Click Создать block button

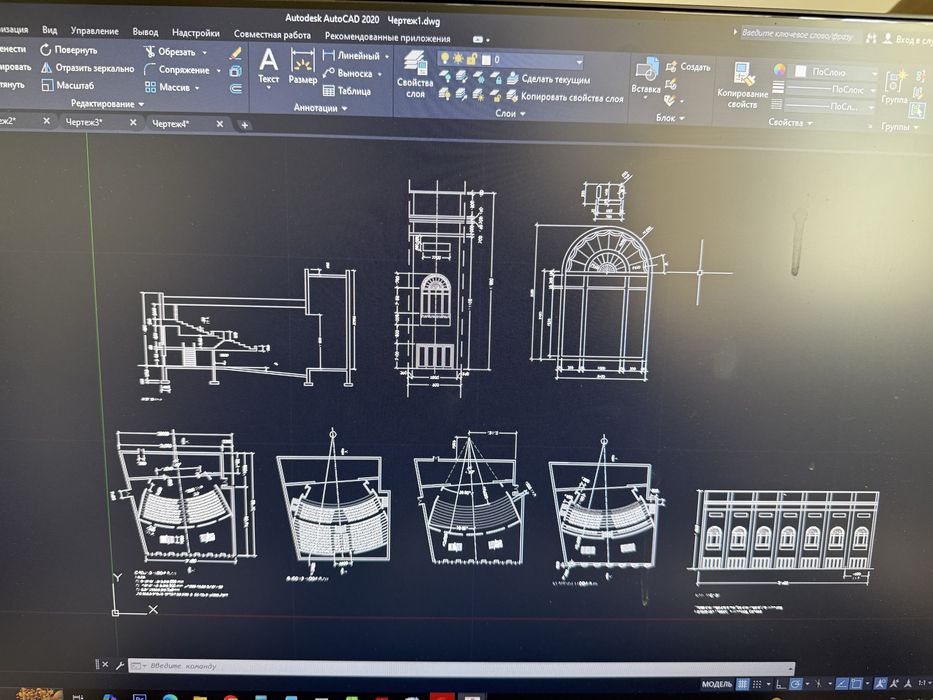pos(688,67)
